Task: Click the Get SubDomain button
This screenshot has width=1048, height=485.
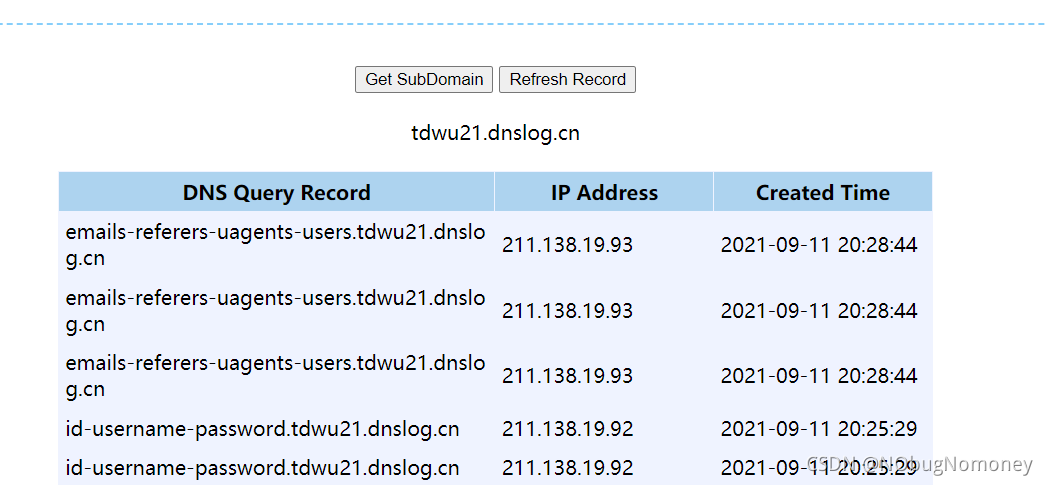Action: coord(424,79)
